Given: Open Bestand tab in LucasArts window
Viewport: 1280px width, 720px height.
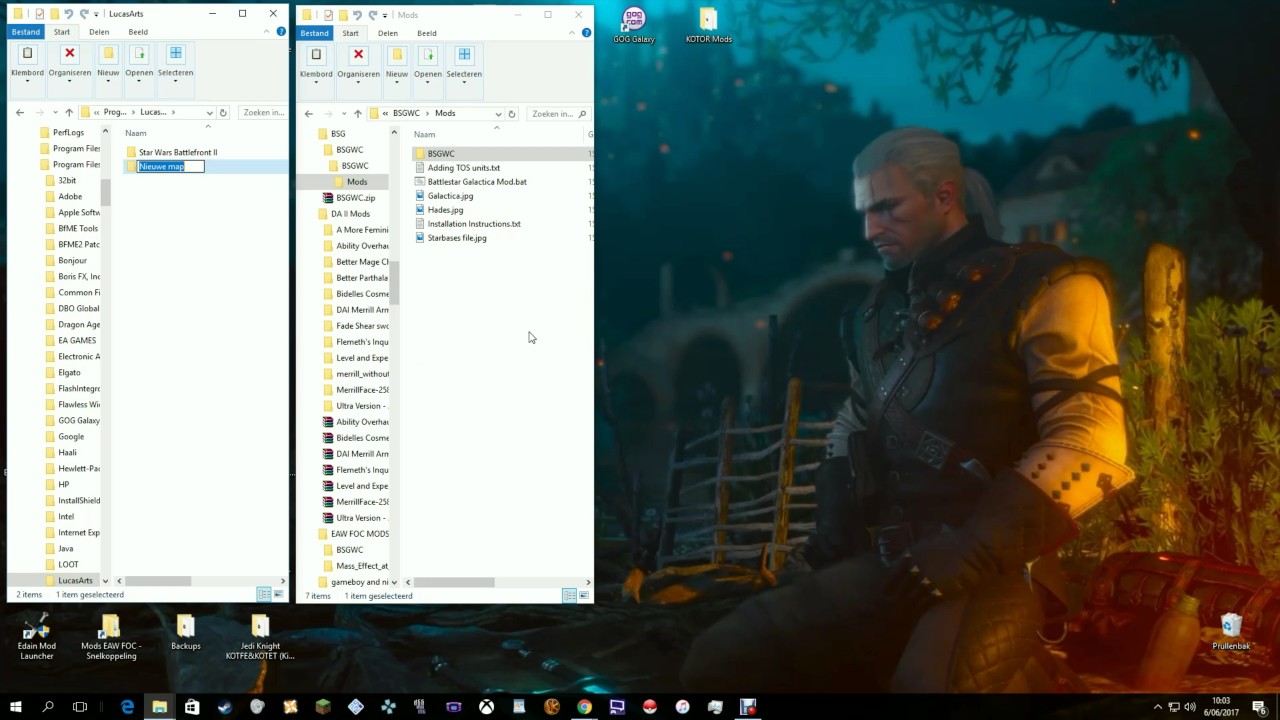Looking at the screenshot, I should pyautogui.click(x=25, y=32).
